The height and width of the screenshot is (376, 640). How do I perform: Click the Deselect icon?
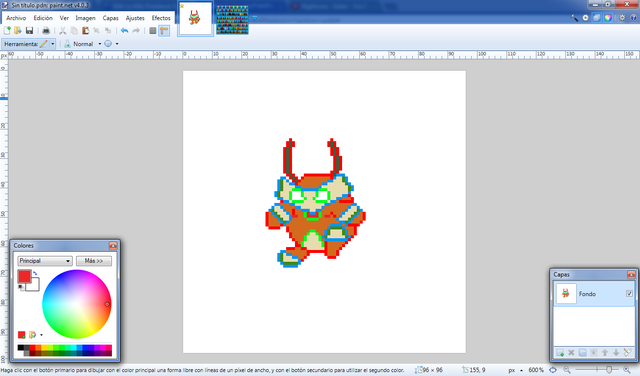click(108, 31)
